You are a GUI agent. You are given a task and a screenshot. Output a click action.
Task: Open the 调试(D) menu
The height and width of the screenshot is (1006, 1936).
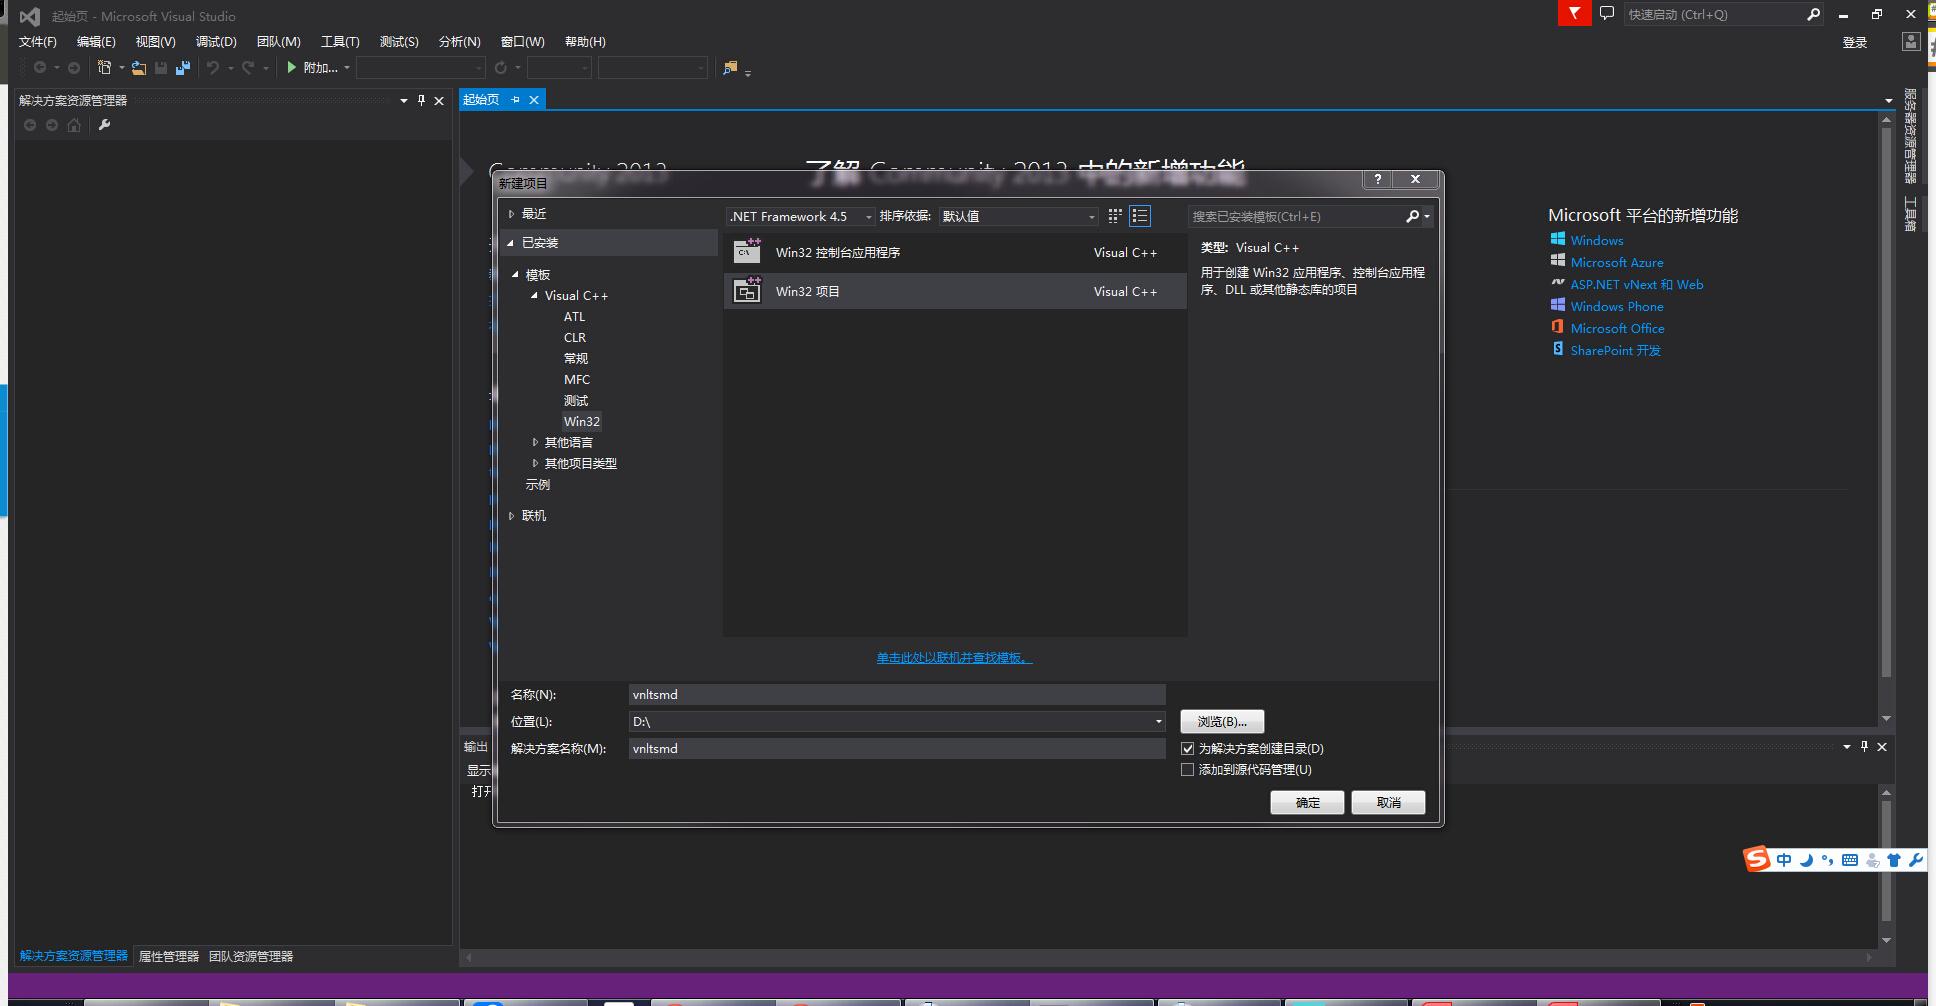tap(216, 42)
